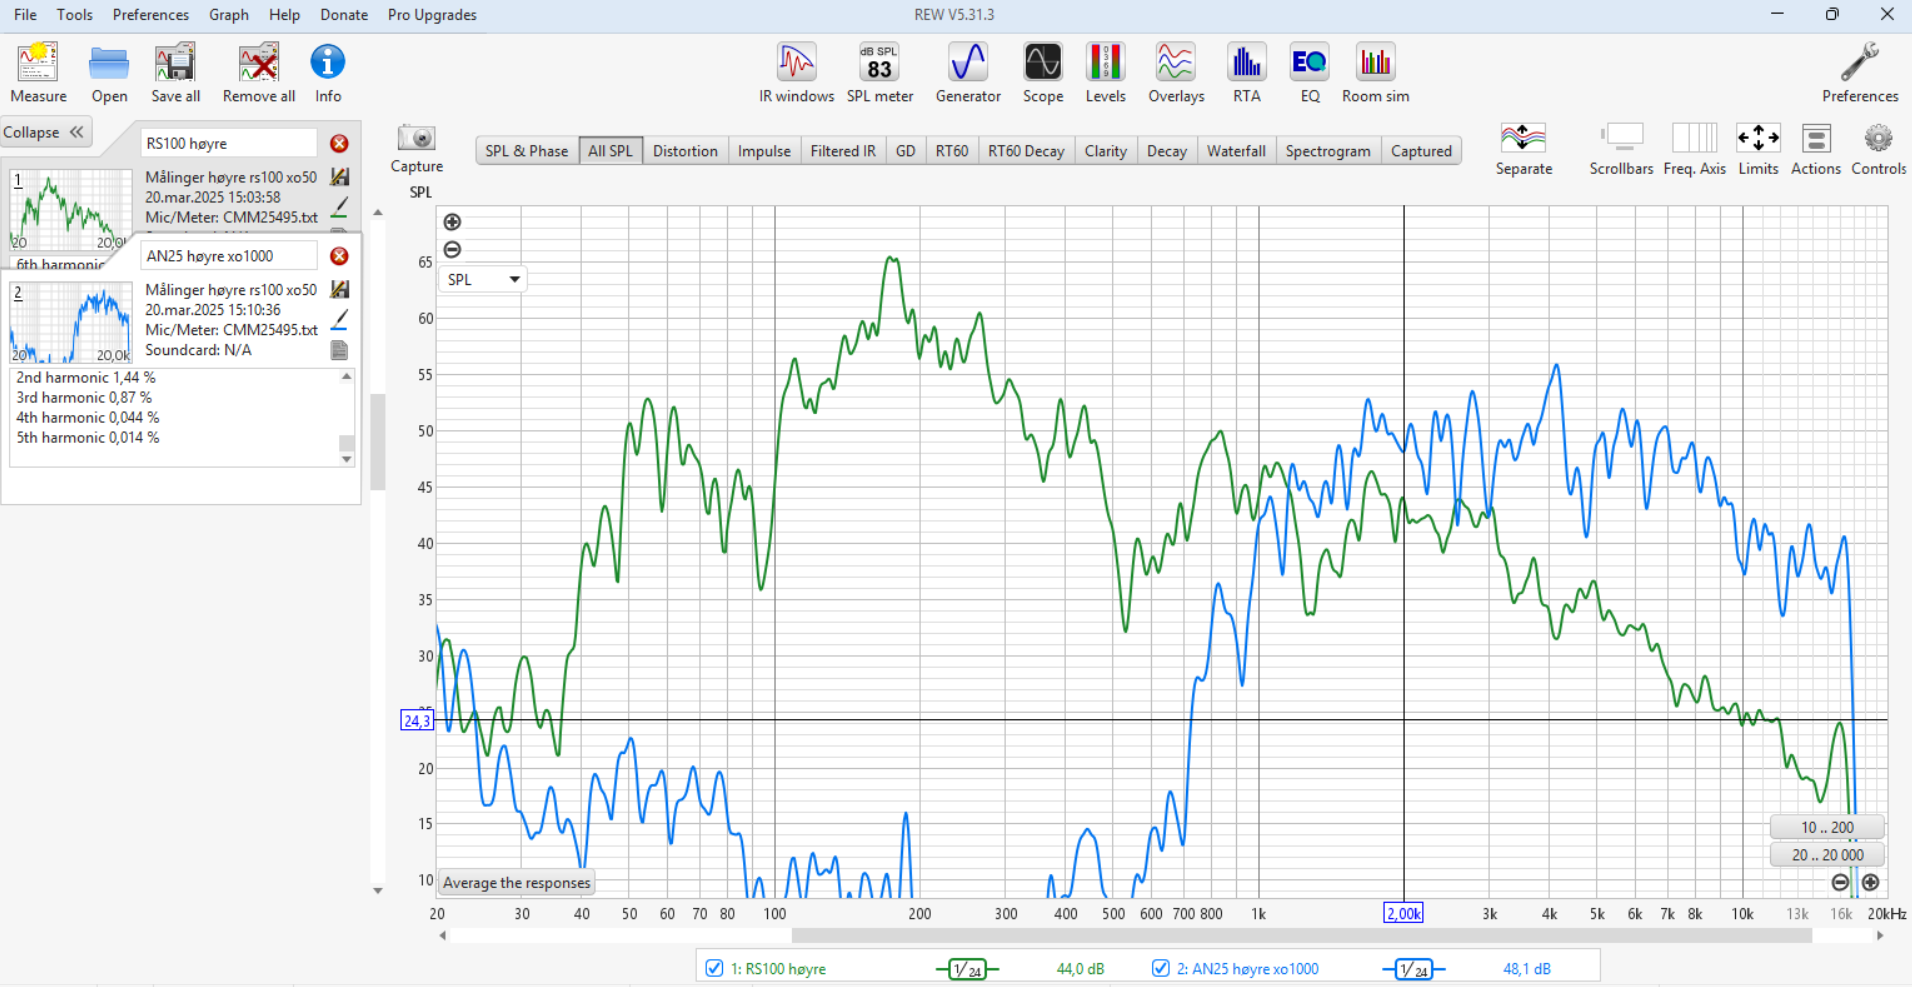This screenshot has height=987, width=1912.
Task: Open the Graph menu
Action: tap(229, 15)
